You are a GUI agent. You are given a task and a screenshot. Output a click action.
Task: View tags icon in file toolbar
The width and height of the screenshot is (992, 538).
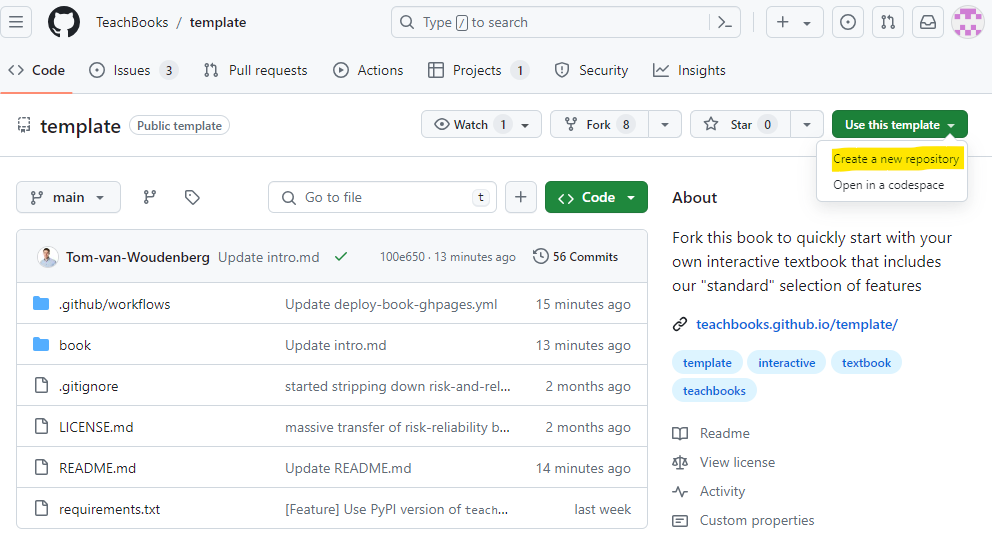(x=192, y=197)
